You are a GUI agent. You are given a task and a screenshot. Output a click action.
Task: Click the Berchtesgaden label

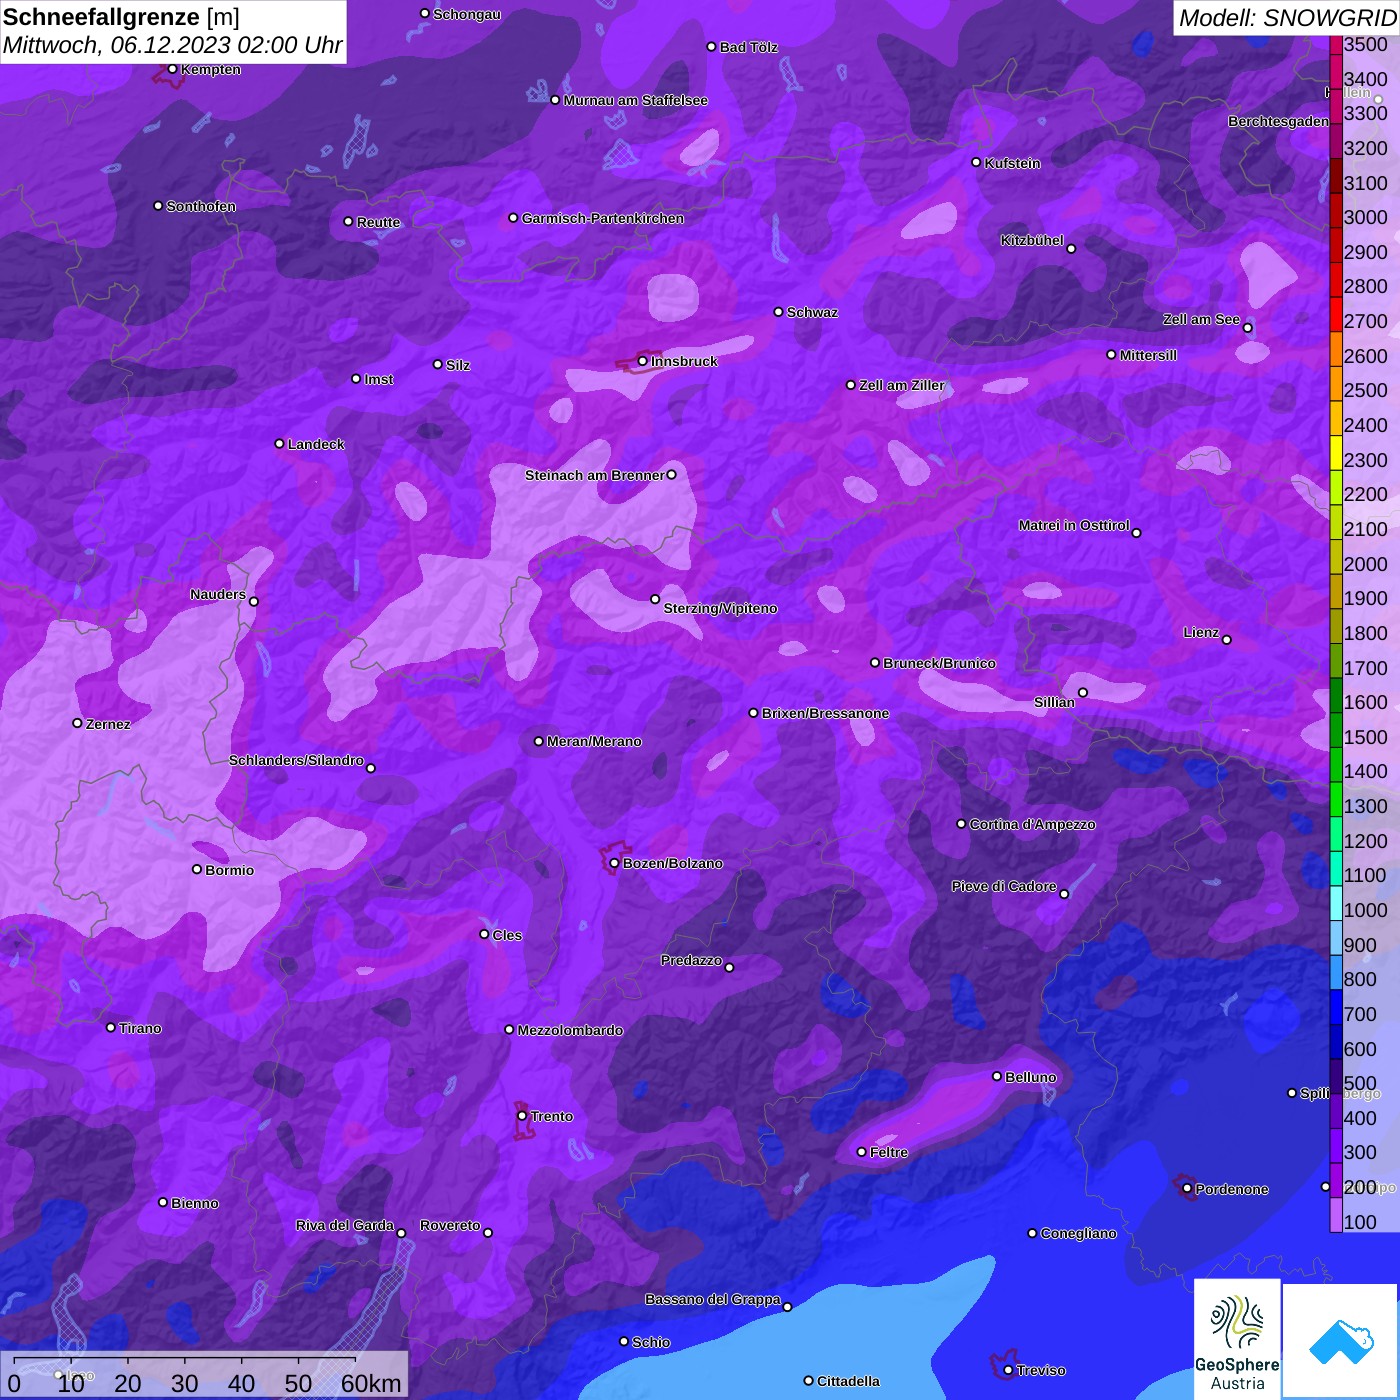1278,121
